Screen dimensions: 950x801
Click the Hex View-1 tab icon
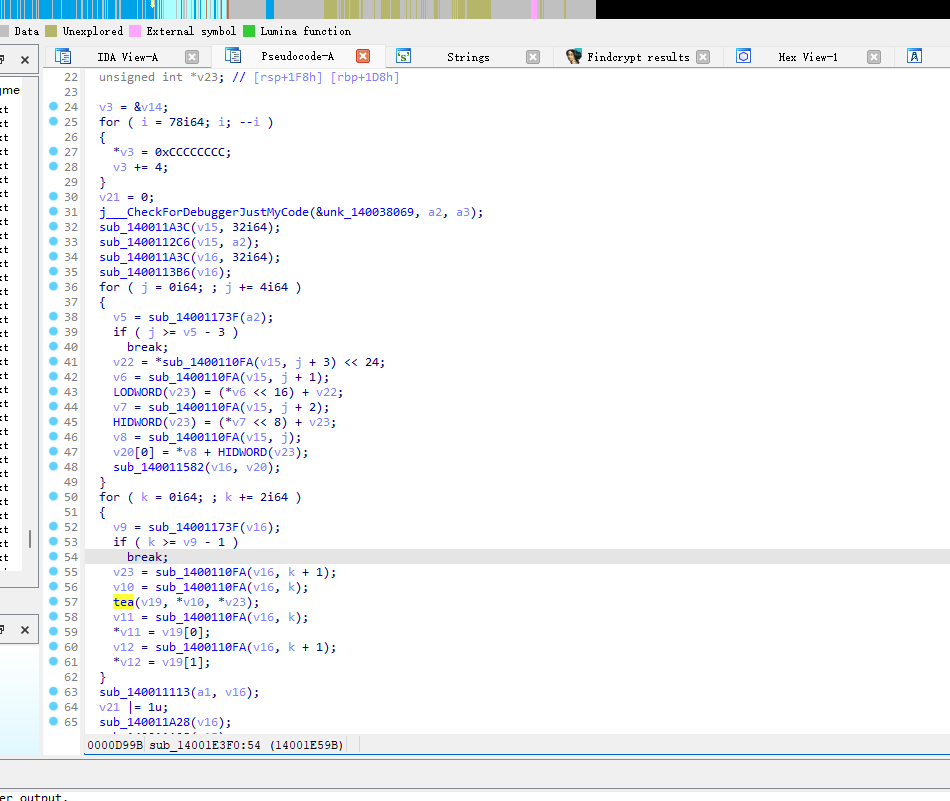[743, 56]
